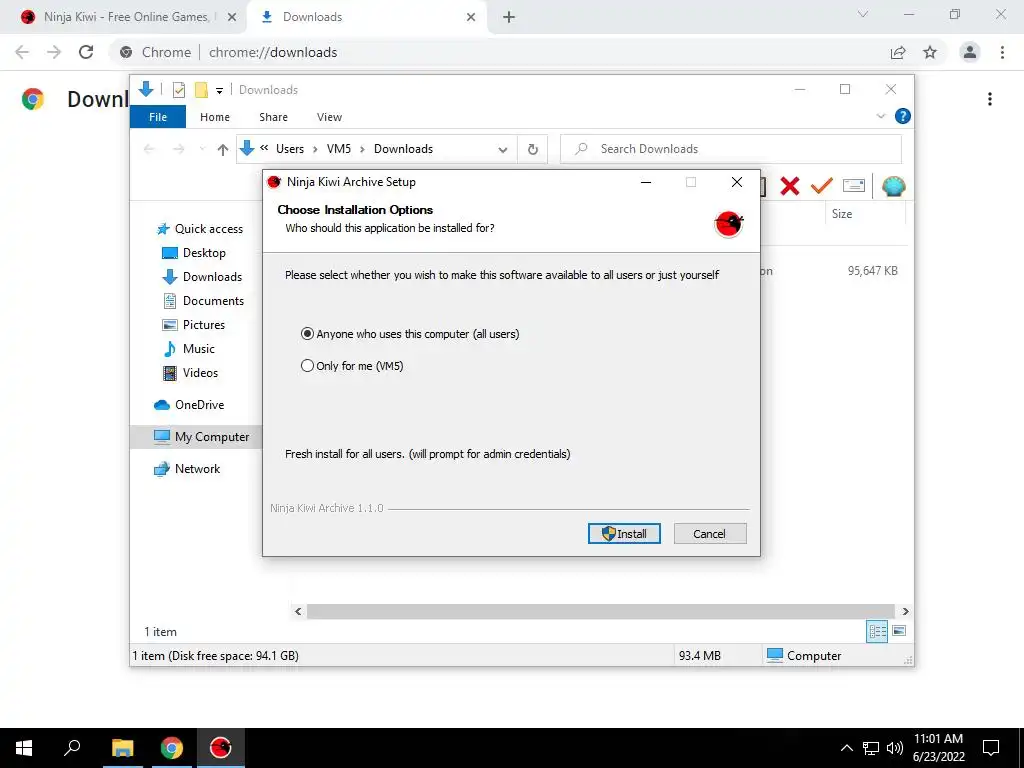This screenshot has height=768, width=1024.
Task: Open Chrome main menu three dots
Action: coord(1002,52)
